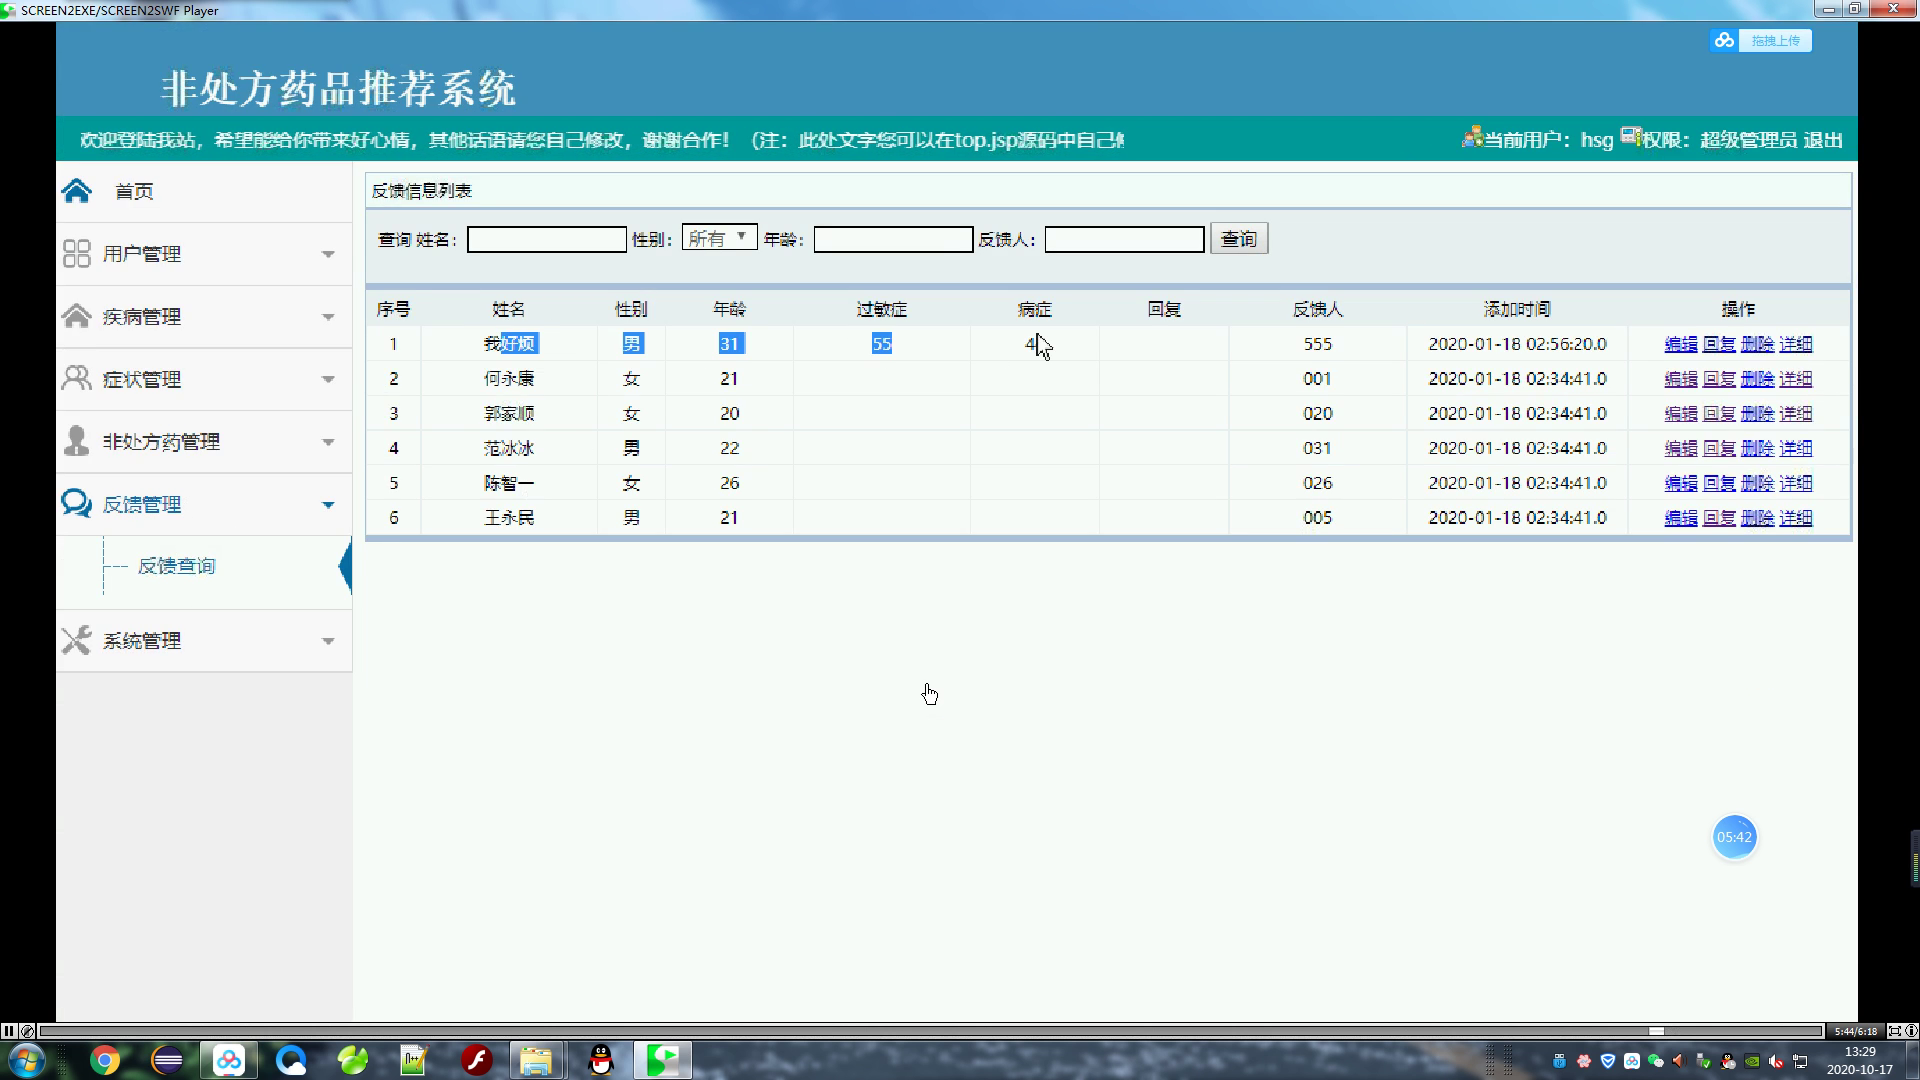
Task: Switch to the Screen2SWF player taskbar icon
Action: (x=662, y=1060)
